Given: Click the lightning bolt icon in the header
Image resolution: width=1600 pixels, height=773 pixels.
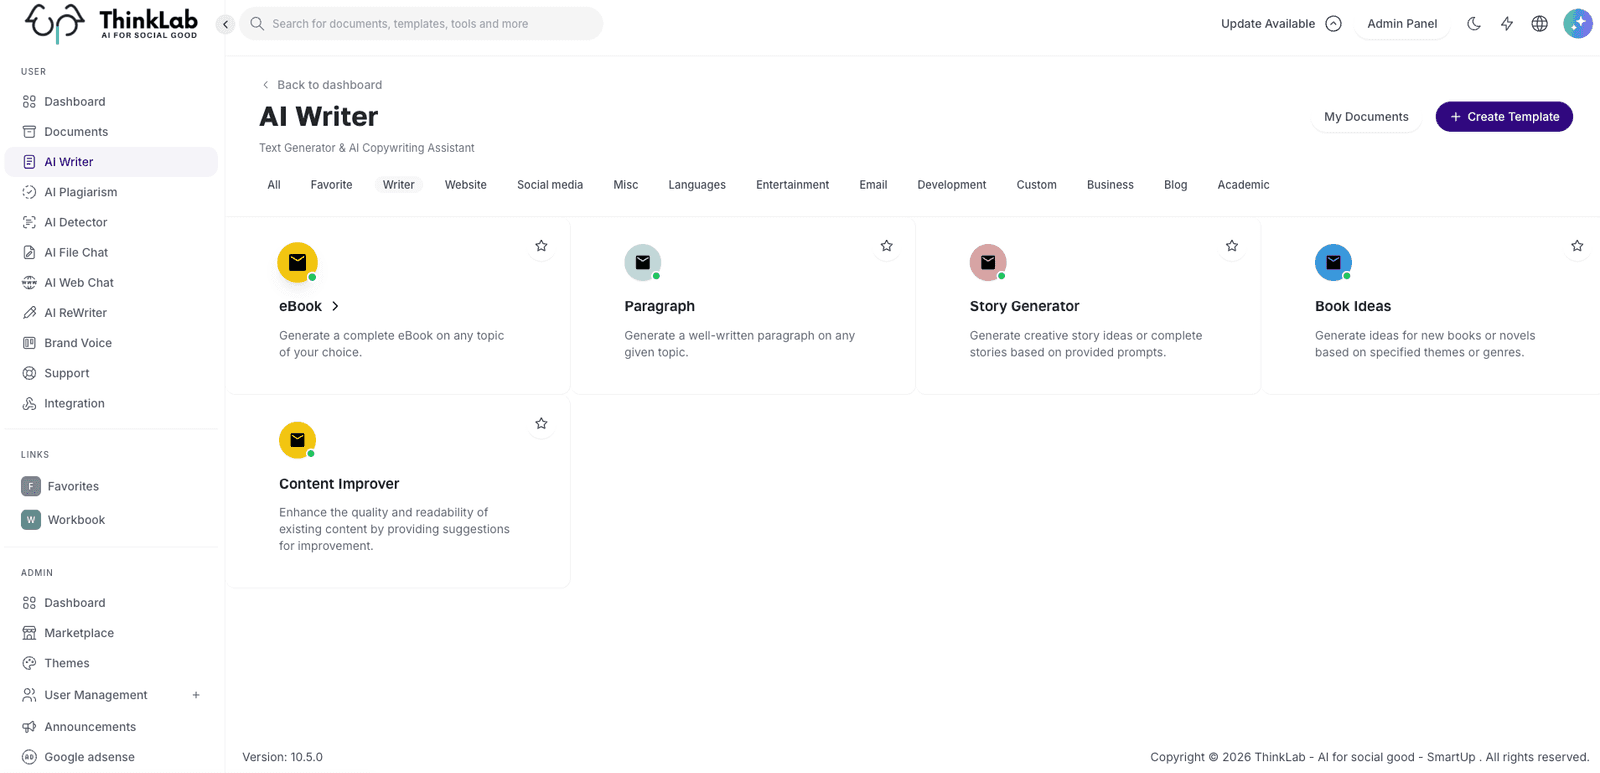Looking at the screenshot, I should pyautogui.click(x=1507, y=23).
